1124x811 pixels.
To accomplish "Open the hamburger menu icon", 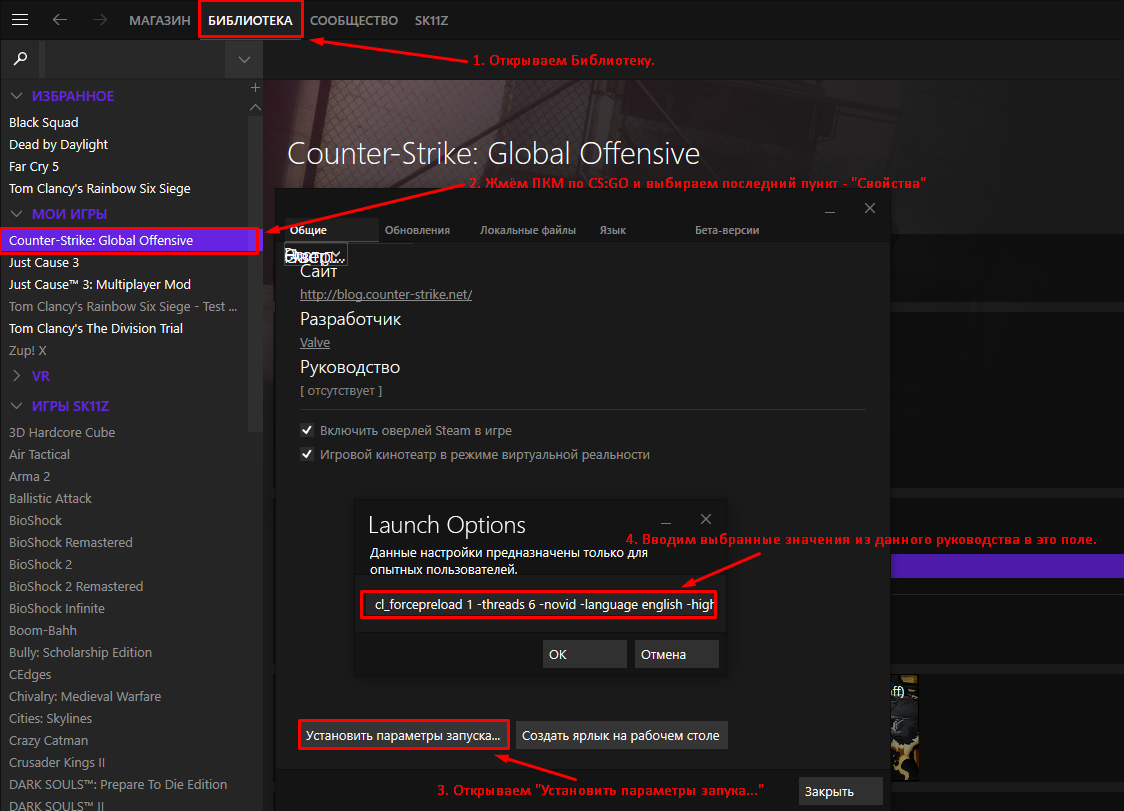I will click(20, 20).
